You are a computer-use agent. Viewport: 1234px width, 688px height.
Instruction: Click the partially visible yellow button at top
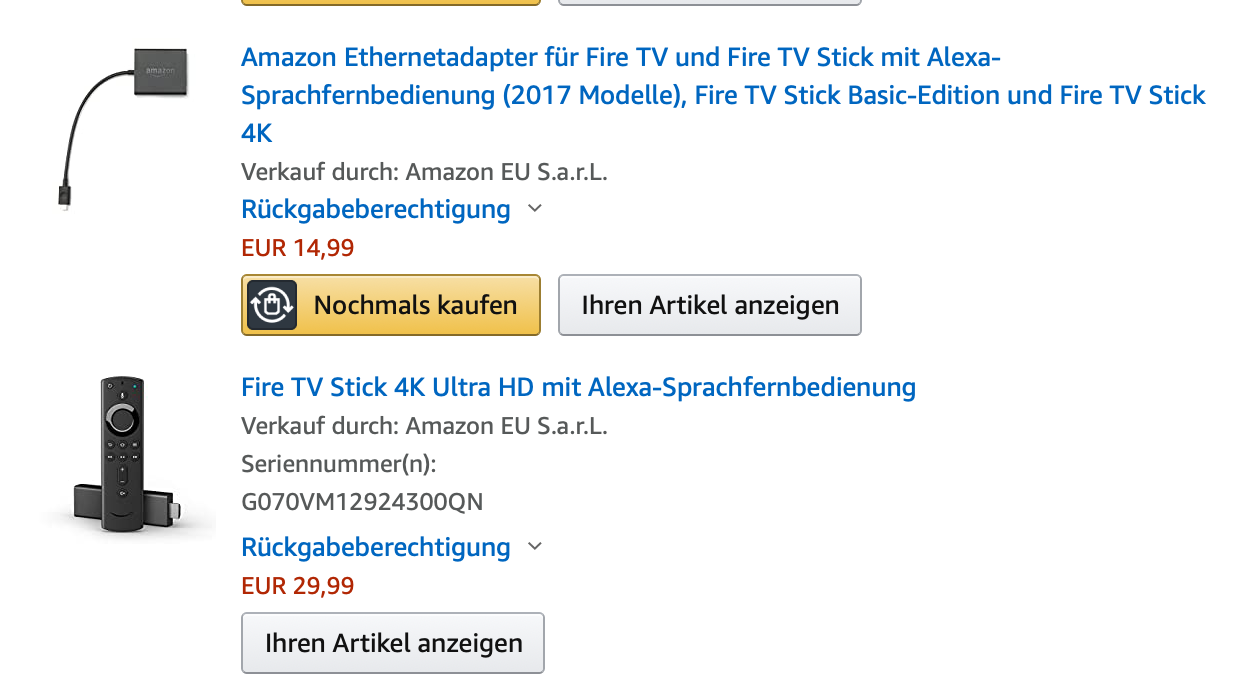pyautogui.click(x=391, y=2)
